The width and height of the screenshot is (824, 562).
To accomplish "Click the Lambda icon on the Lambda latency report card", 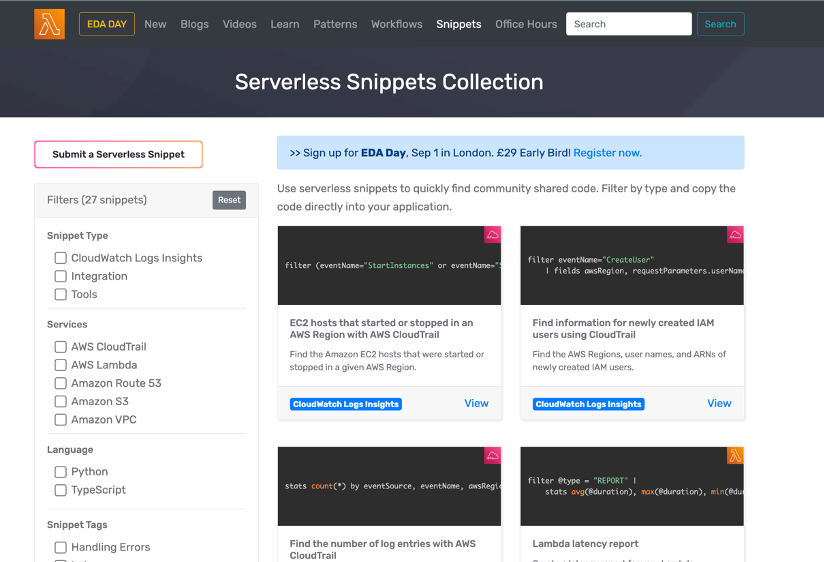I will [x=735, y=455].
